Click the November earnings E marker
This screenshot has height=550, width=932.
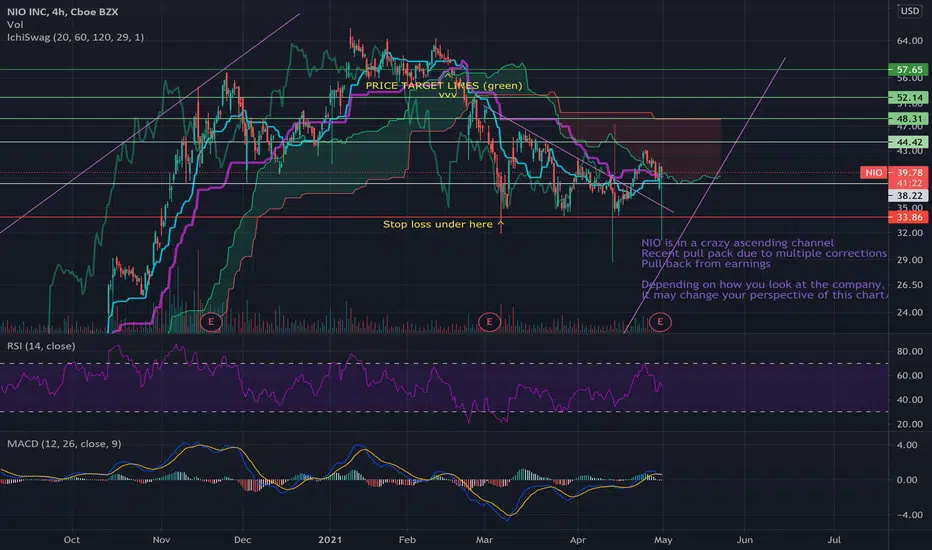(210, 322)
